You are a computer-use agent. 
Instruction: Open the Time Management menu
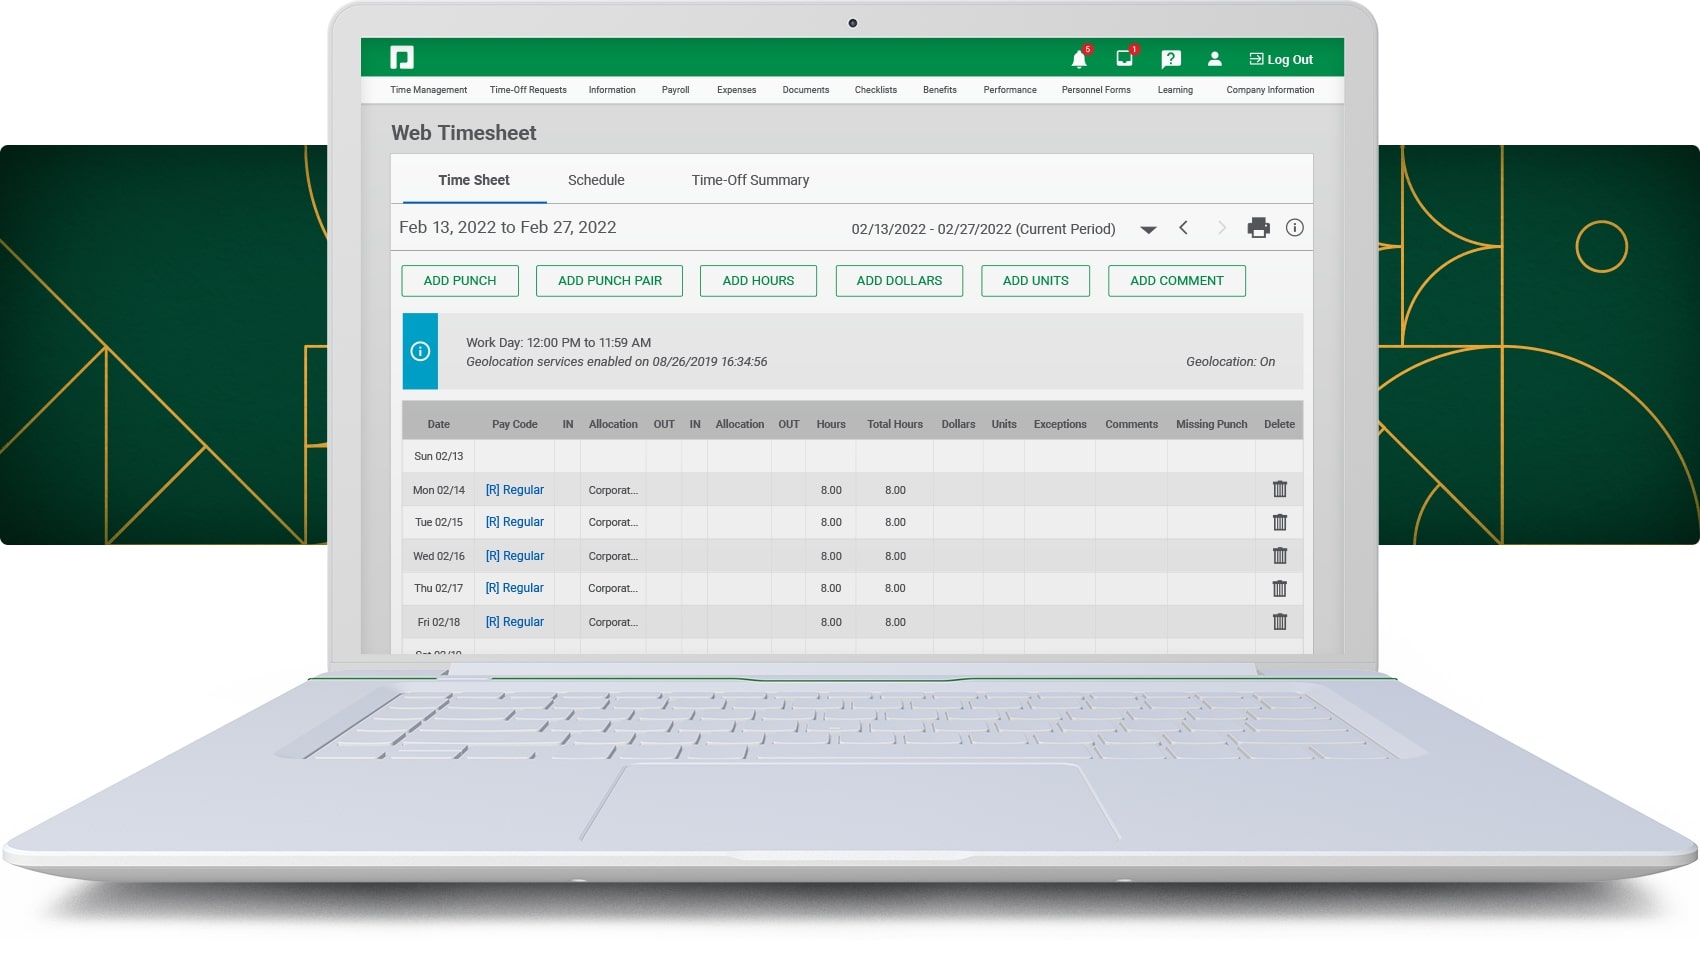click(428, 90)
